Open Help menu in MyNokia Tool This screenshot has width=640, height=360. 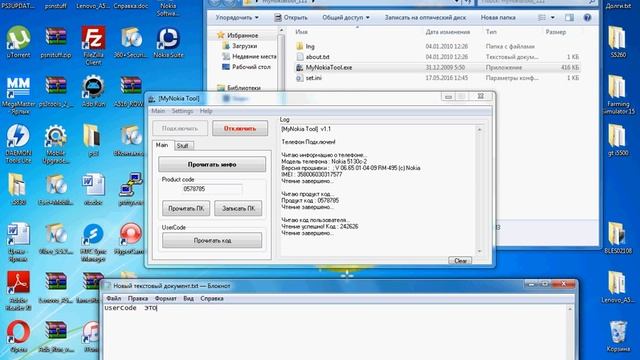(206, 111)
